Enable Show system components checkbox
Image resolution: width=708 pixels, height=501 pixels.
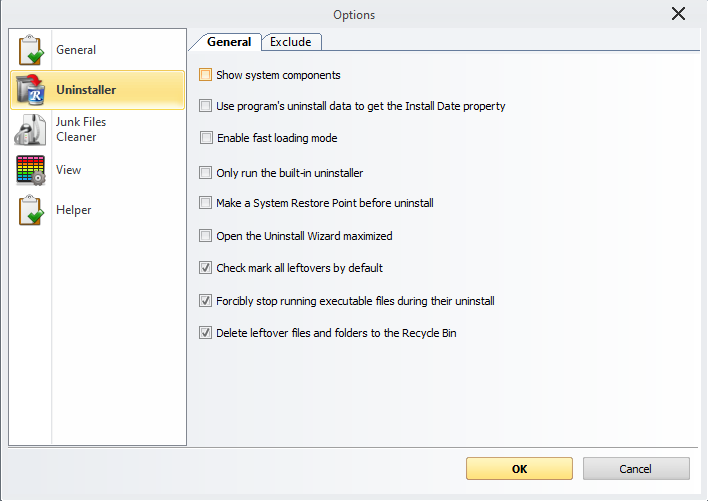(206, 75)
